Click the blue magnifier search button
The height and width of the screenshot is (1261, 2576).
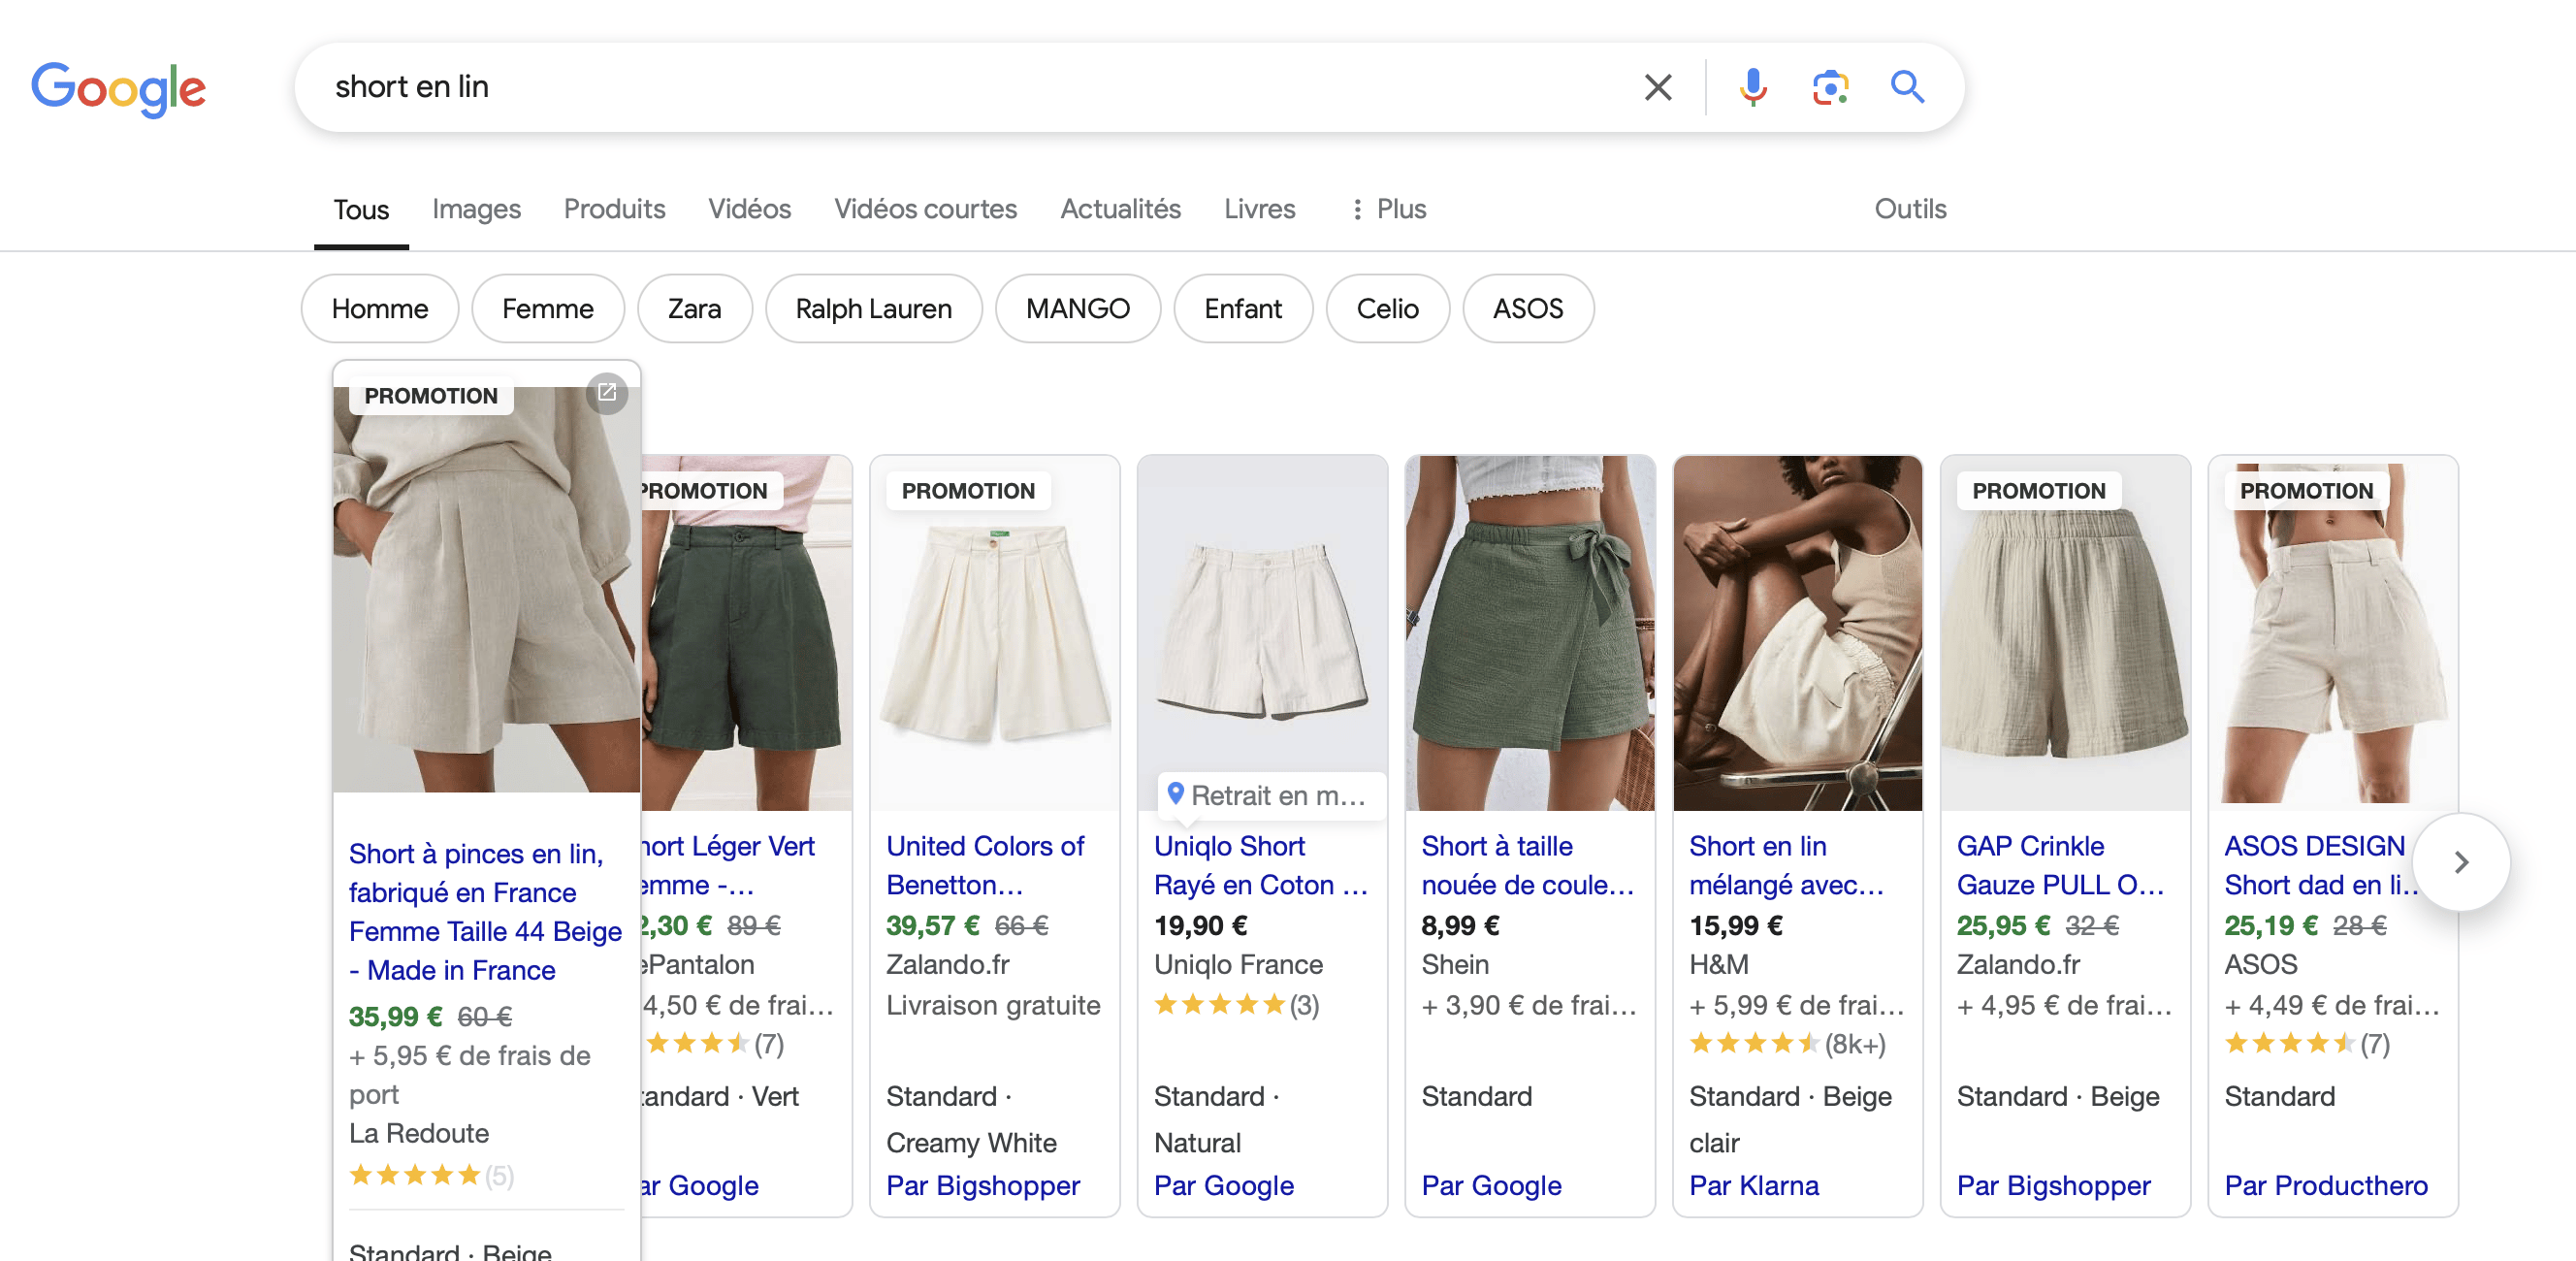click(1907, 87)
